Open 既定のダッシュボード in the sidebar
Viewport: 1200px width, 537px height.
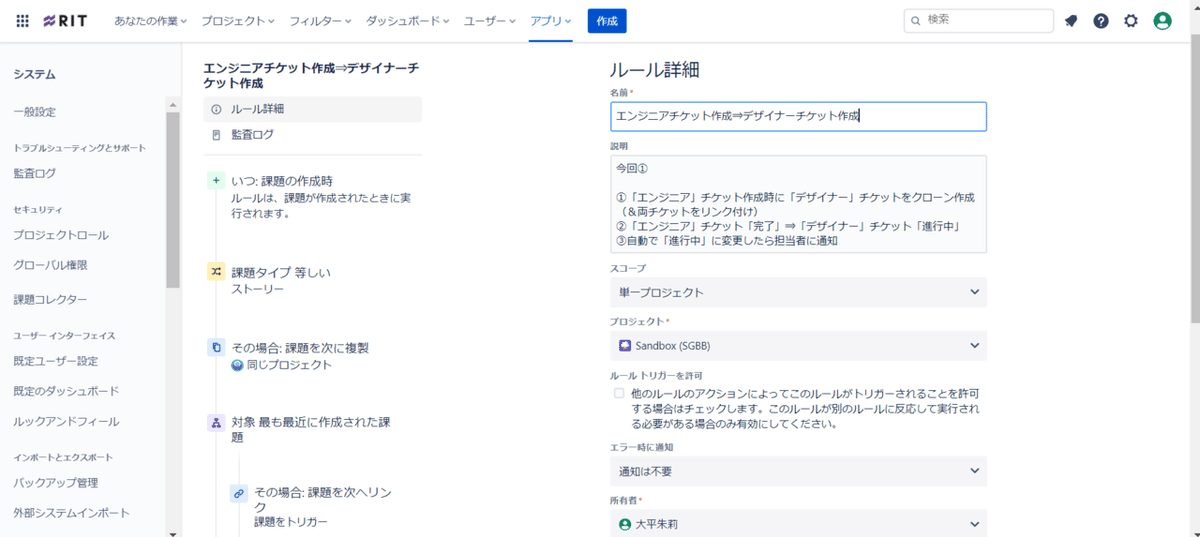[x=66, y=391]
